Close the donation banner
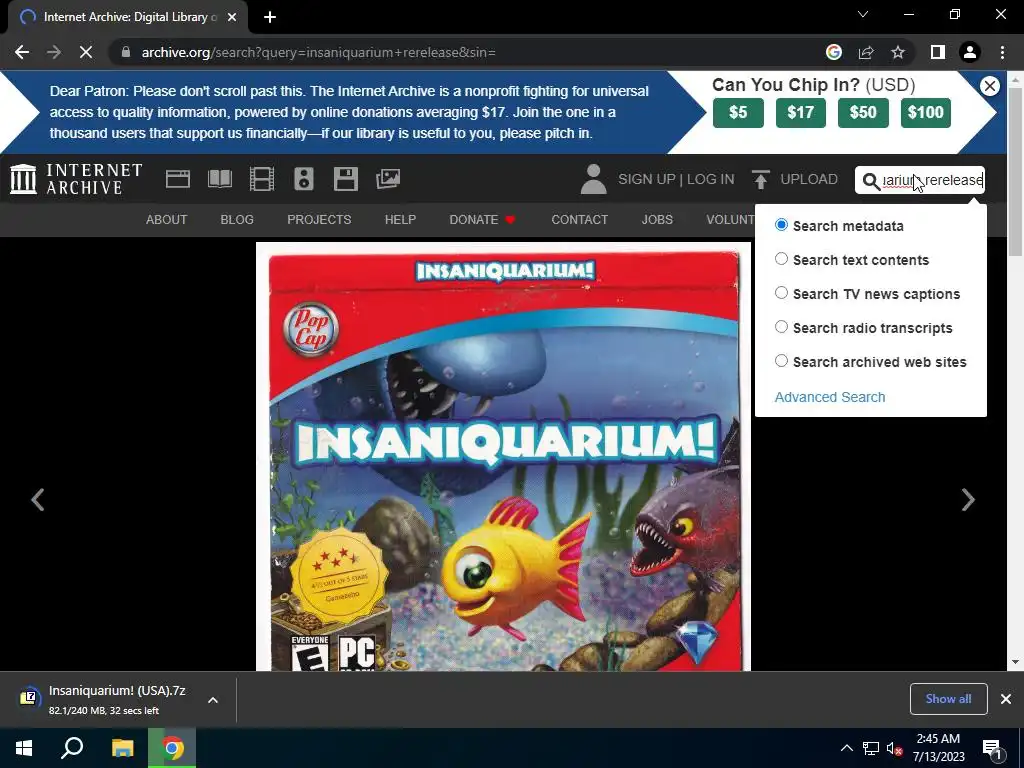The height and width of the screenshot is (768, 1024). (989, 86)
